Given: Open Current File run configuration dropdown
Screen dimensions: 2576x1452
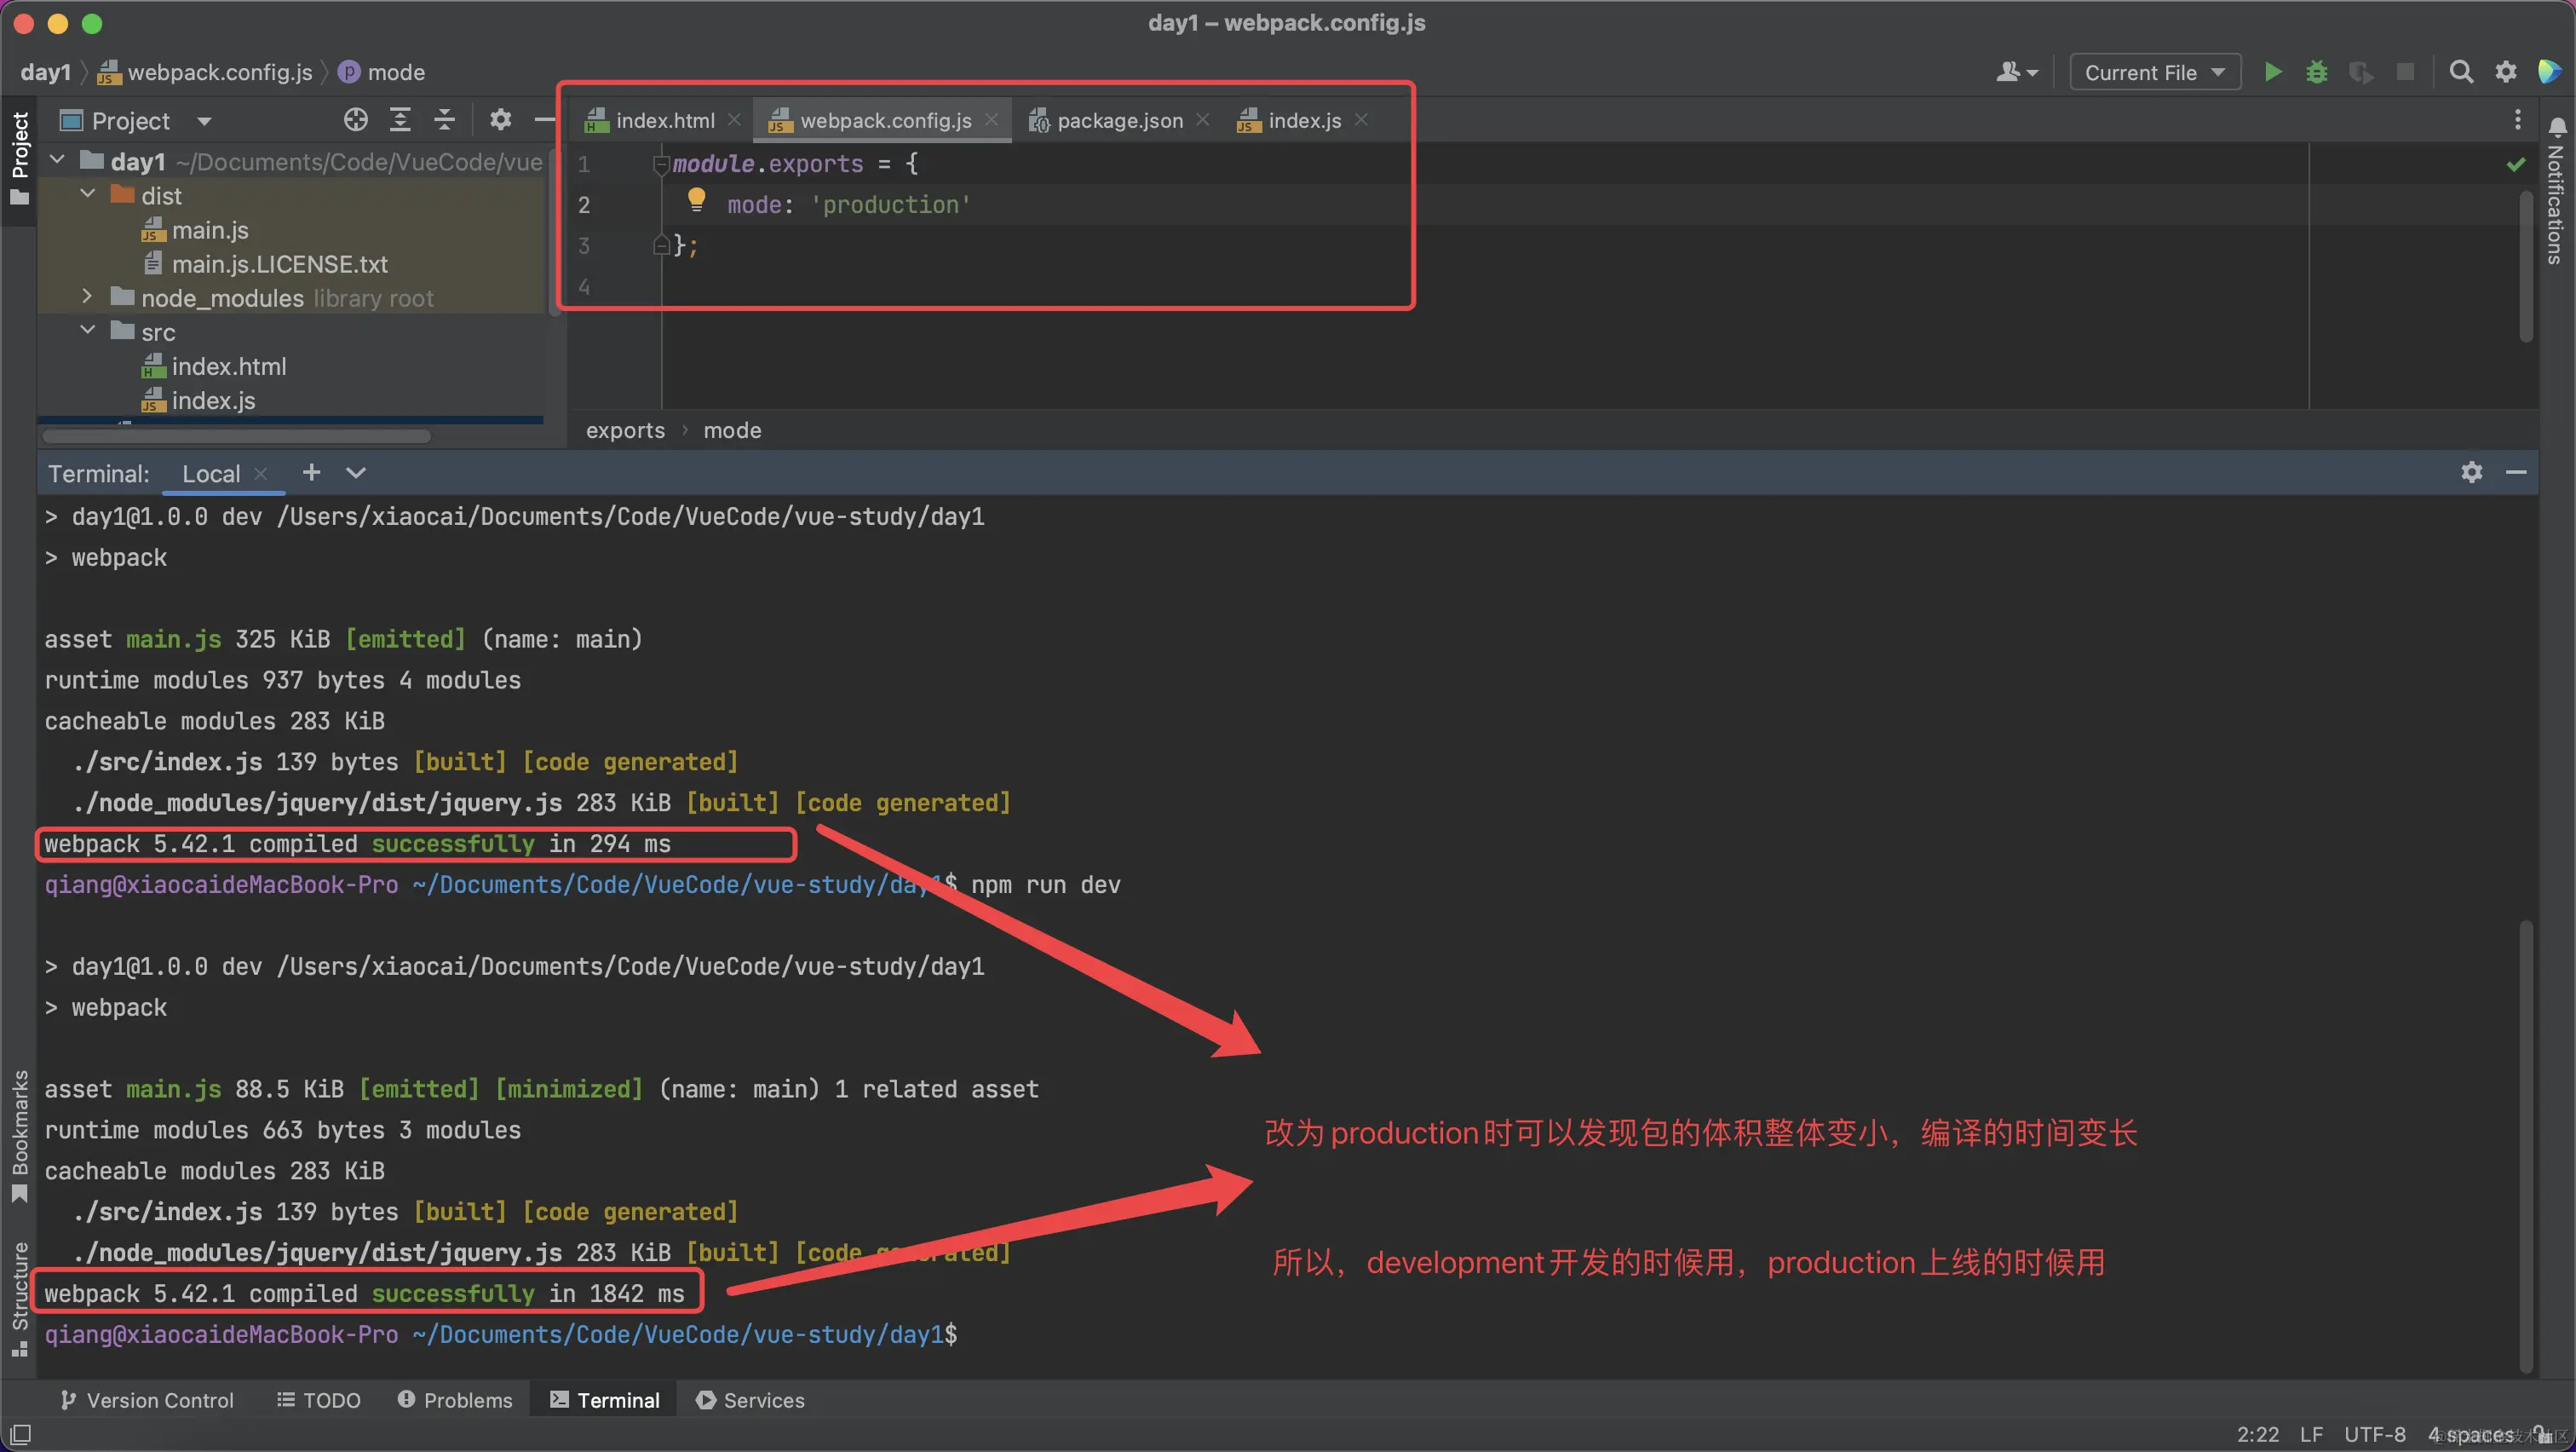Looking at the screenshot, I should click(2154, 72).
